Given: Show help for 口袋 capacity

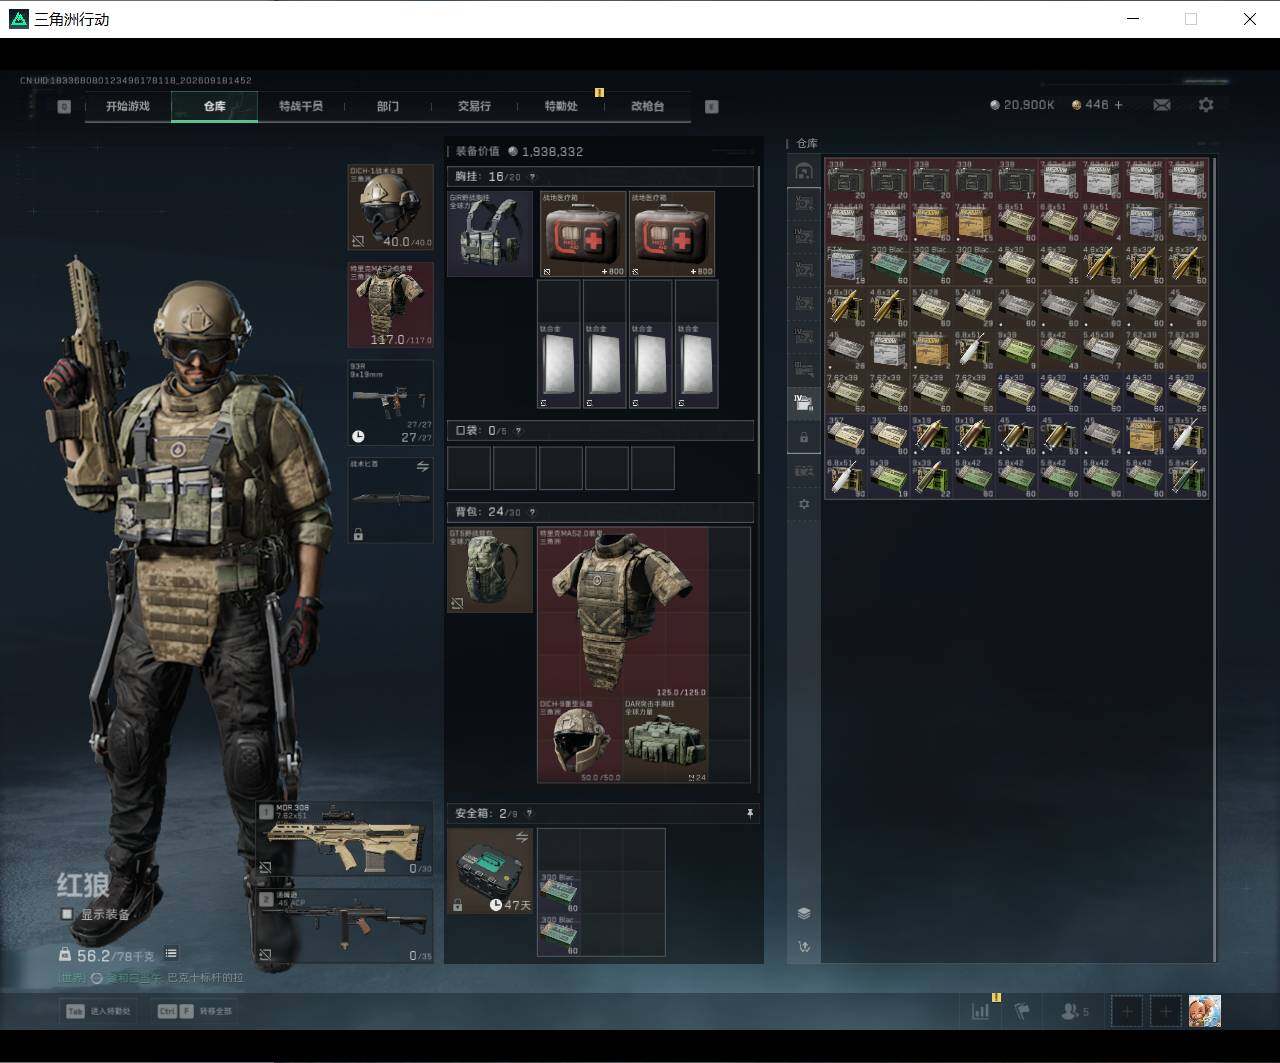Looking at the screenshot, I should (x=518, y=431).
